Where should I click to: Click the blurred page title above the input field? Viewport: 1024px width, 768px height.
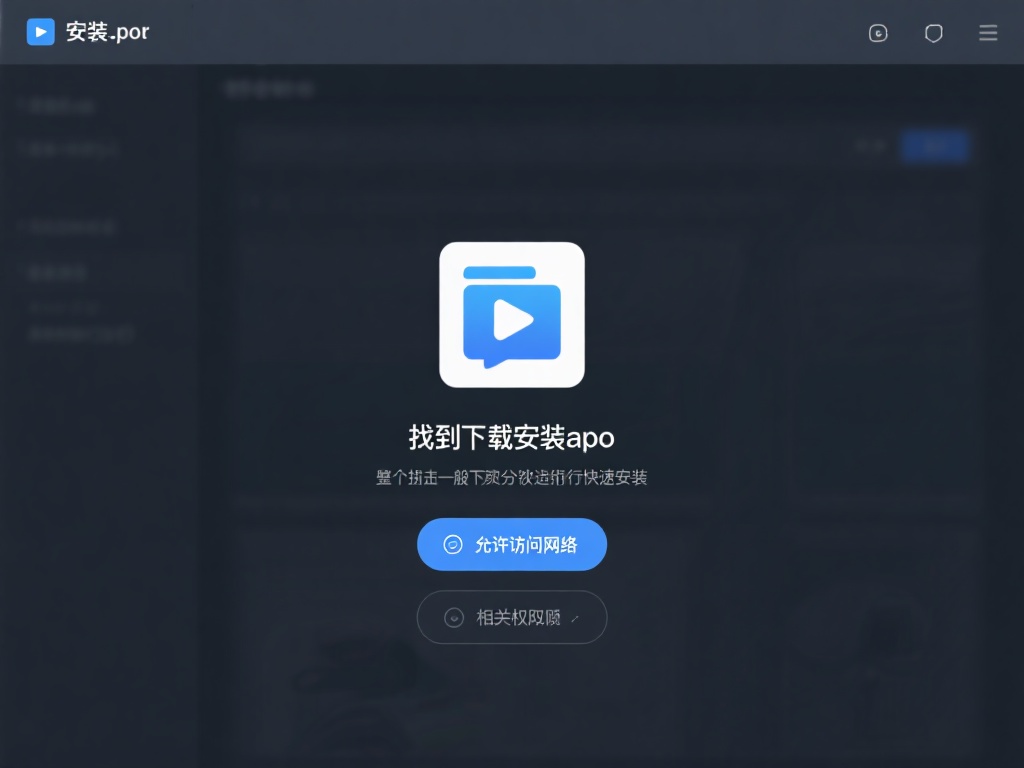pos(268,89)
